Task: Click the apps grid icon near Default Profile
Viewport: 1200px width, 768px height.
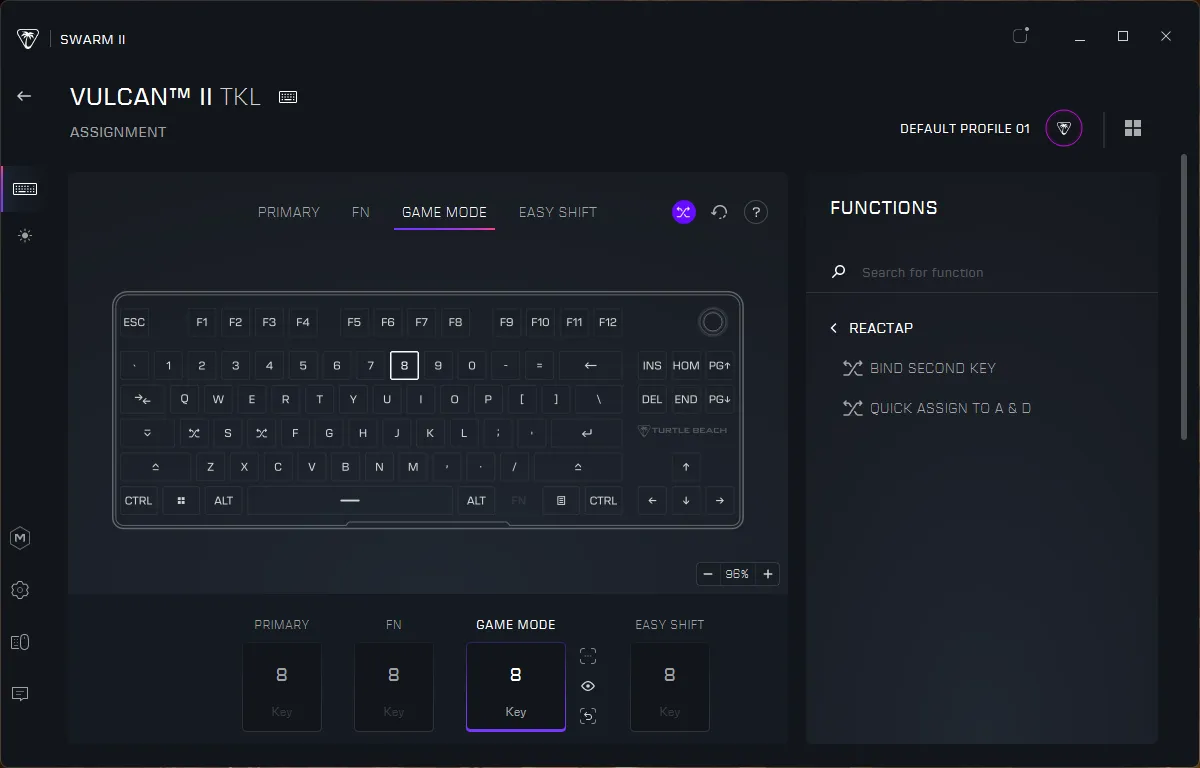Action: coord(1133,128)
